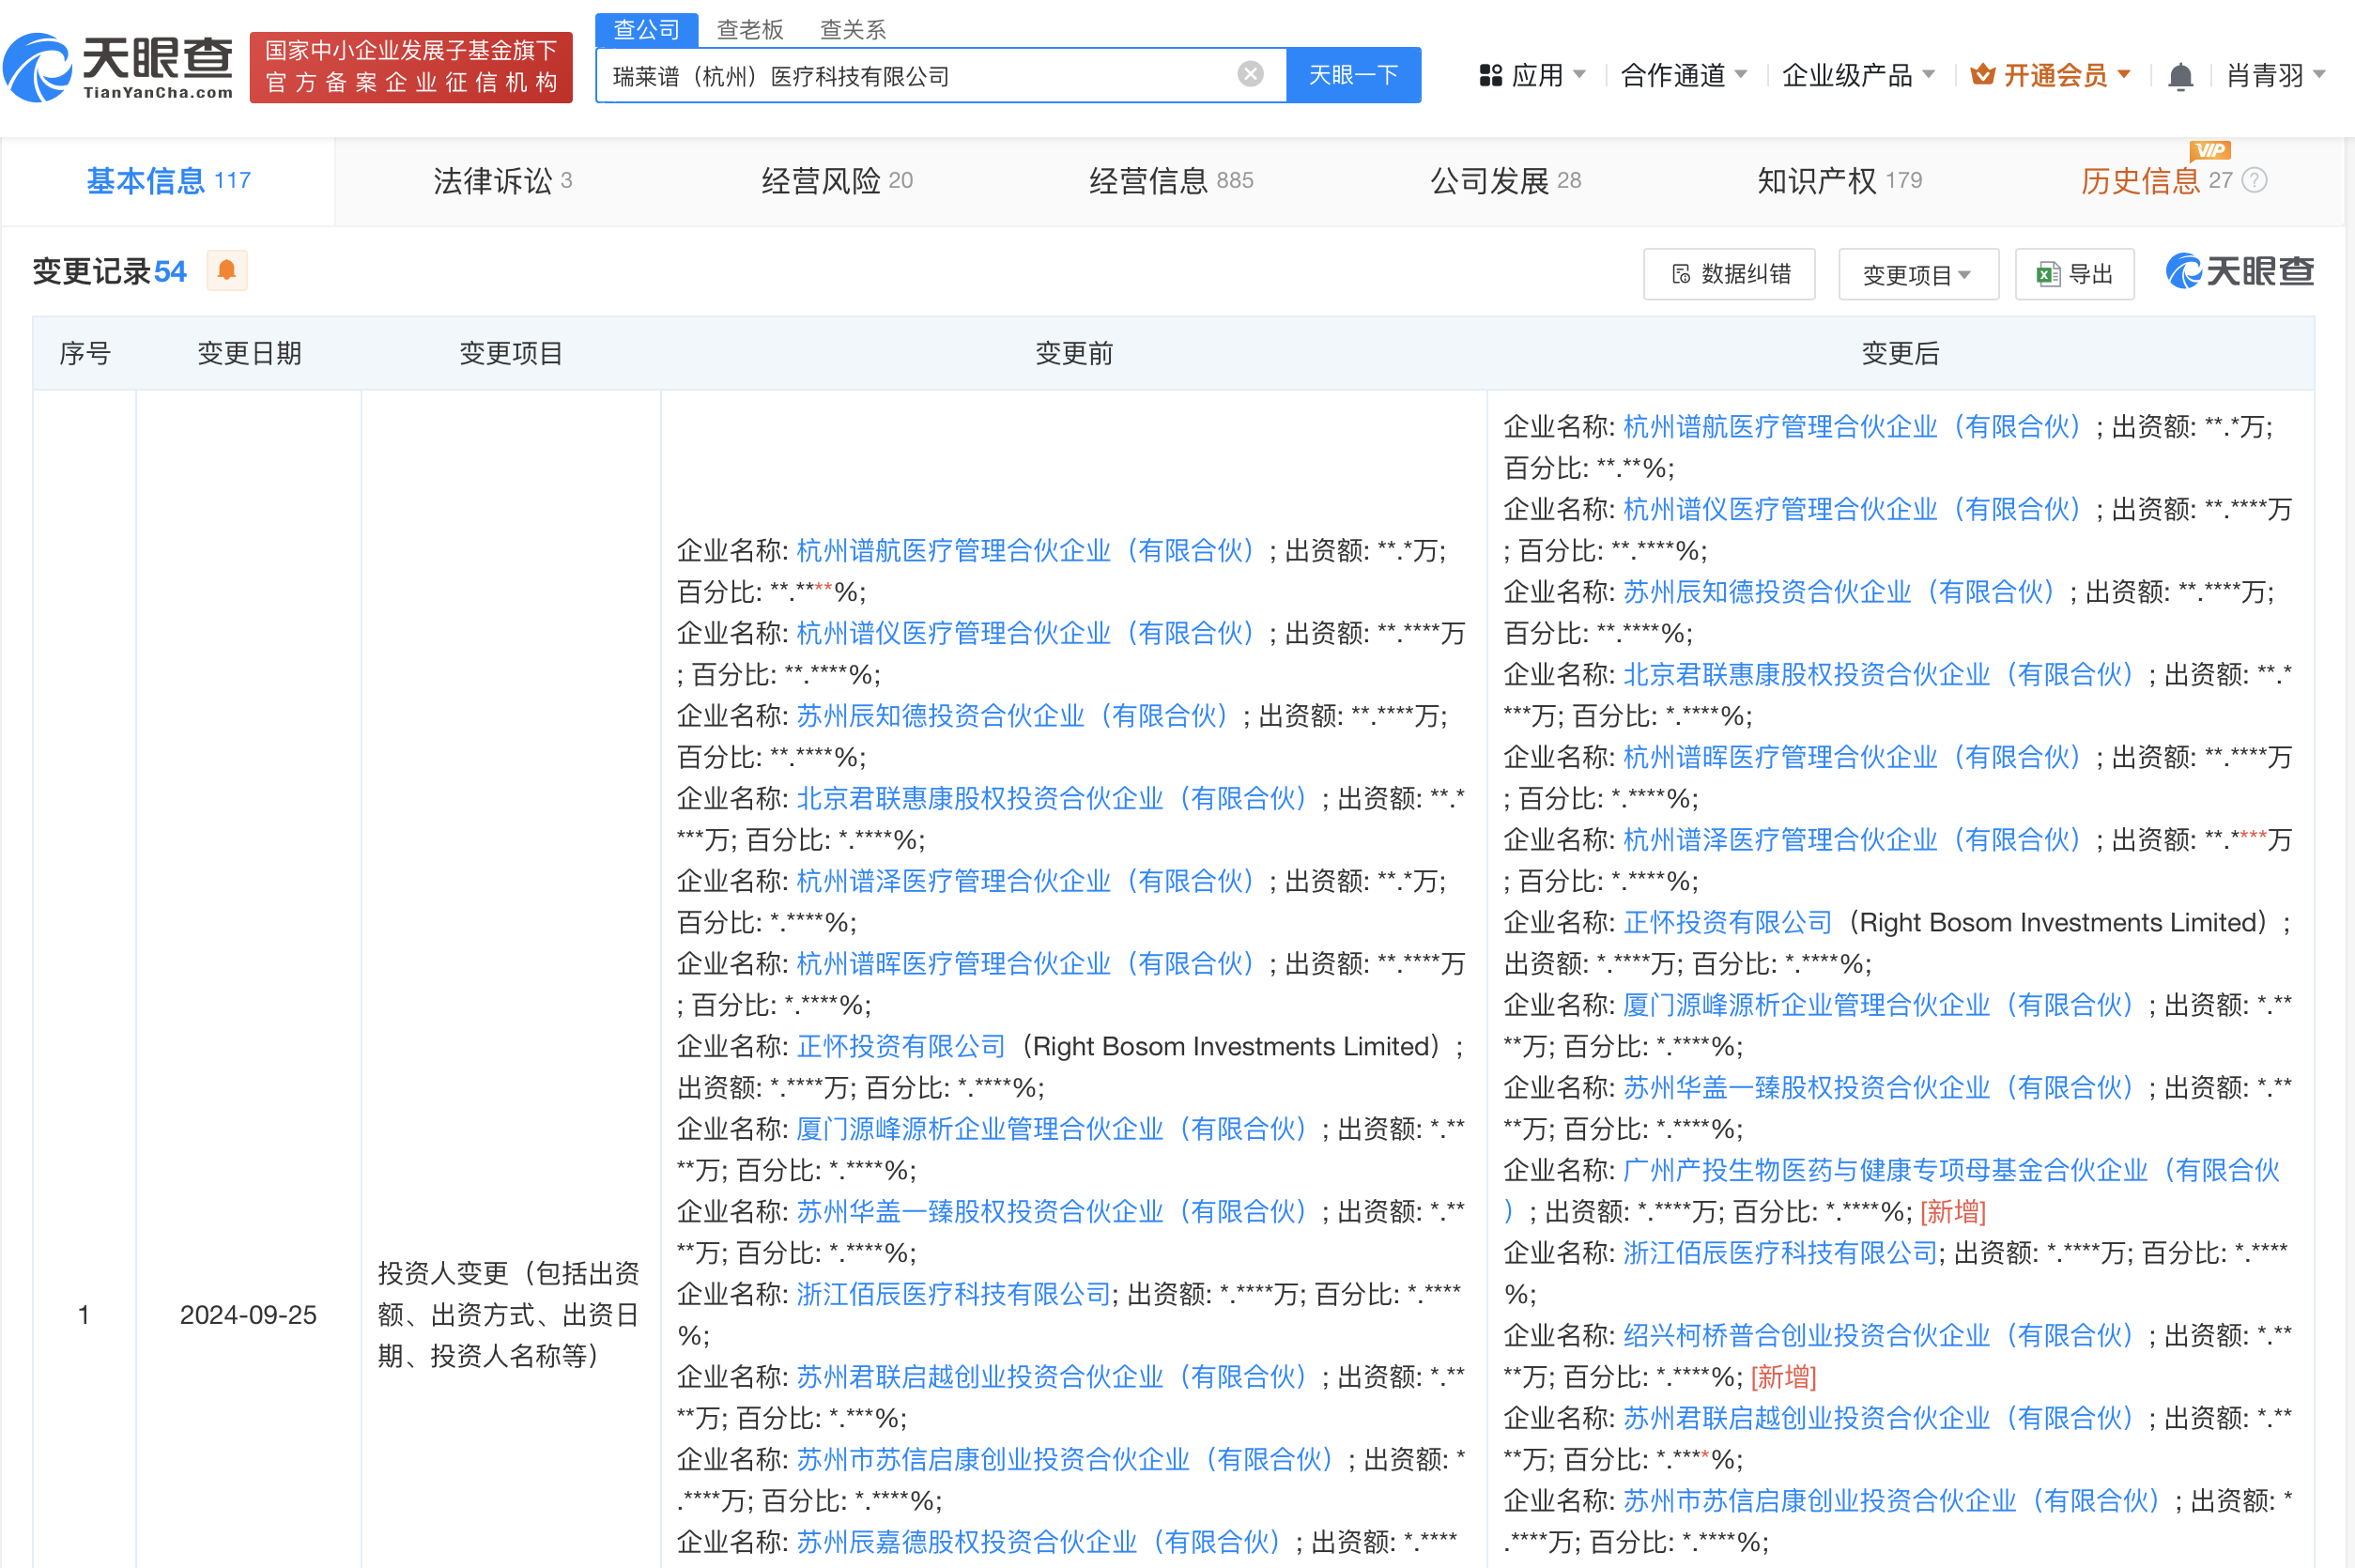Open the 基本信息 tab
The height and width of the screenshot is (1568, 2355).
pos(168,181)
